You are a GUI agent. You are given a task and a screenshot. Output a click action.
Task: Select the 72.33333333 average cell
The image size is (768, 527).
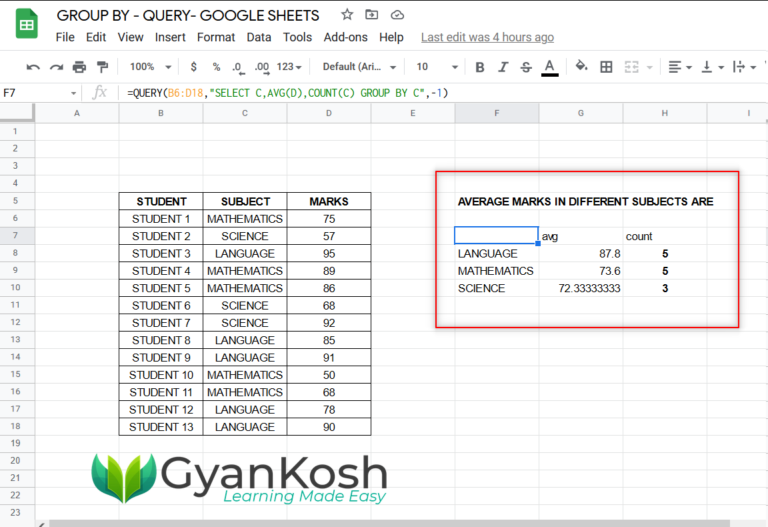pyautogui.click(x=581, y=288)
